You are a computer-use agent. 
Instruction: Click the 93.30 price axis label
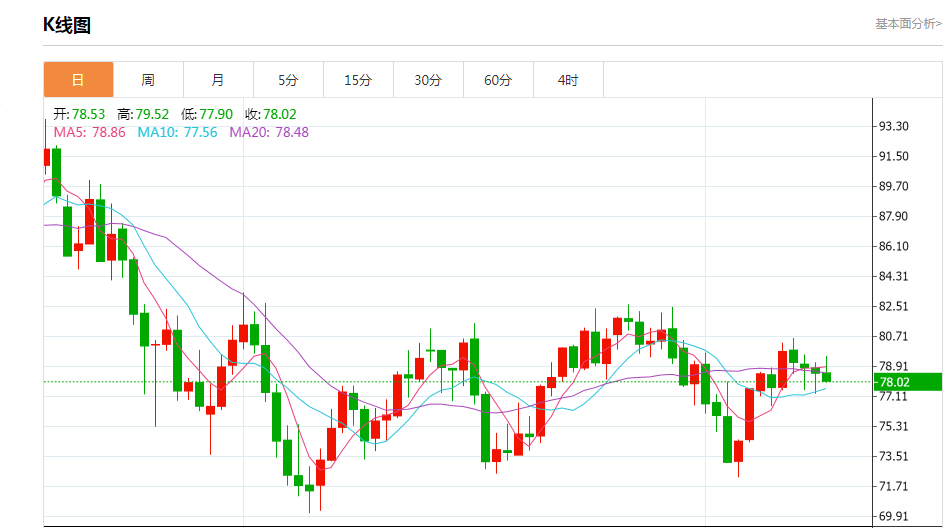(x=893, y=126)
